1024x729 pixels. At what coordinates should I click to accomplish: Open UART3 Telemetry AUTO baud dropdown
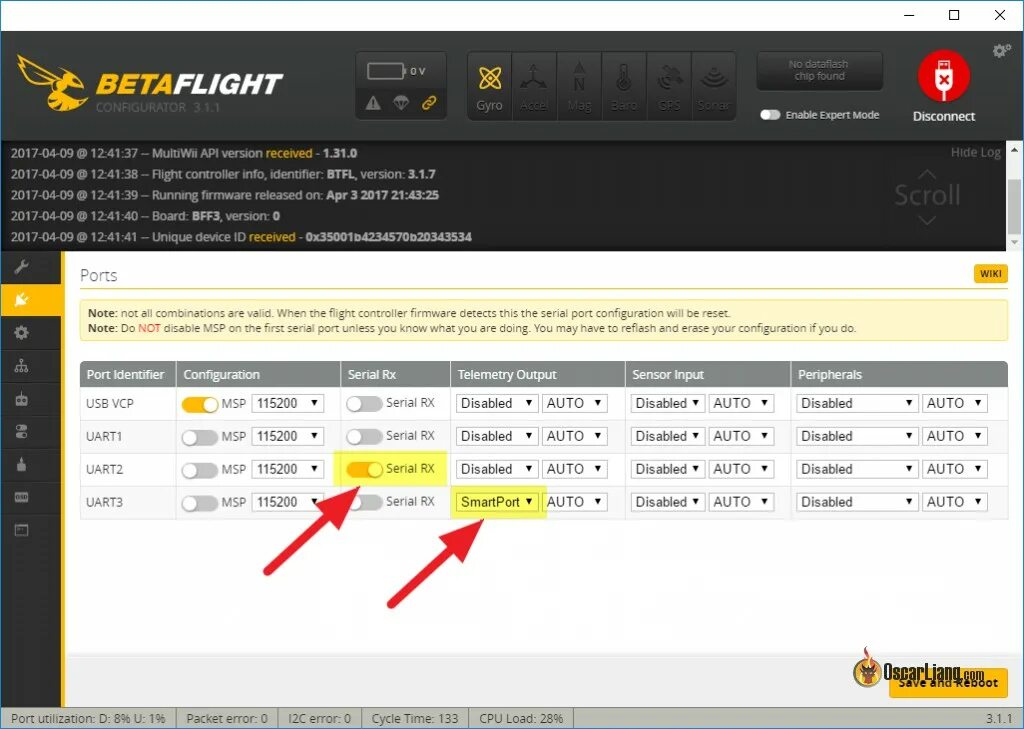click(575, 502)
